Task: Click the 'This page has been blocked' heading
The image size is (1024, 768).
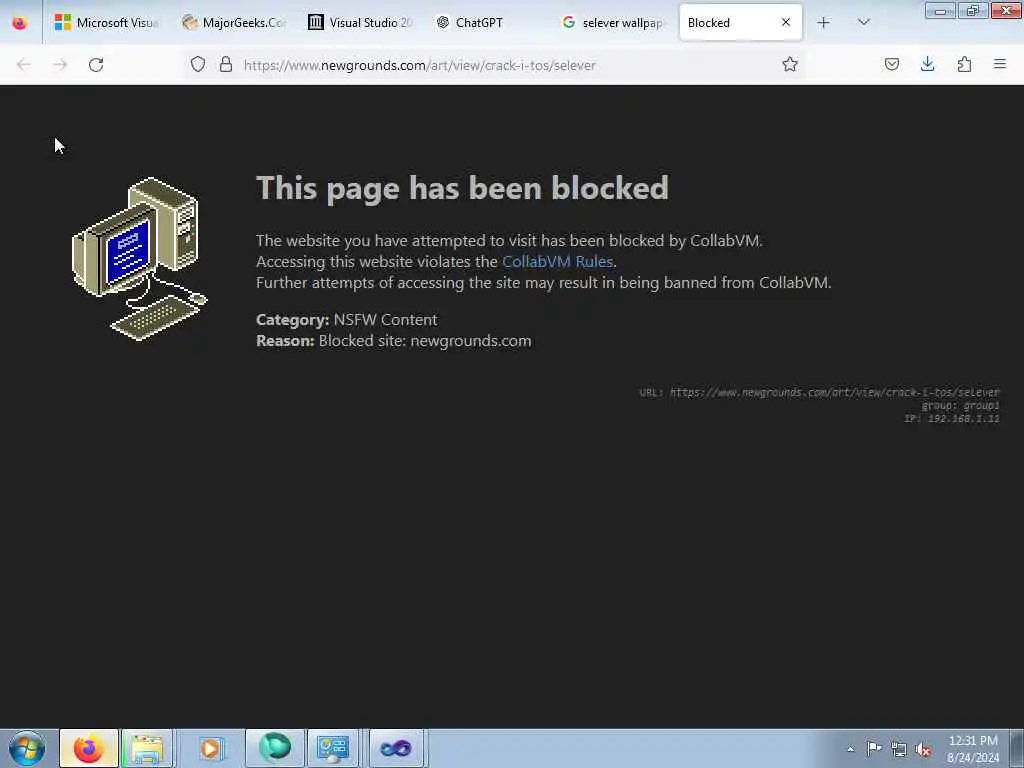Action: [x=462, y=188]
